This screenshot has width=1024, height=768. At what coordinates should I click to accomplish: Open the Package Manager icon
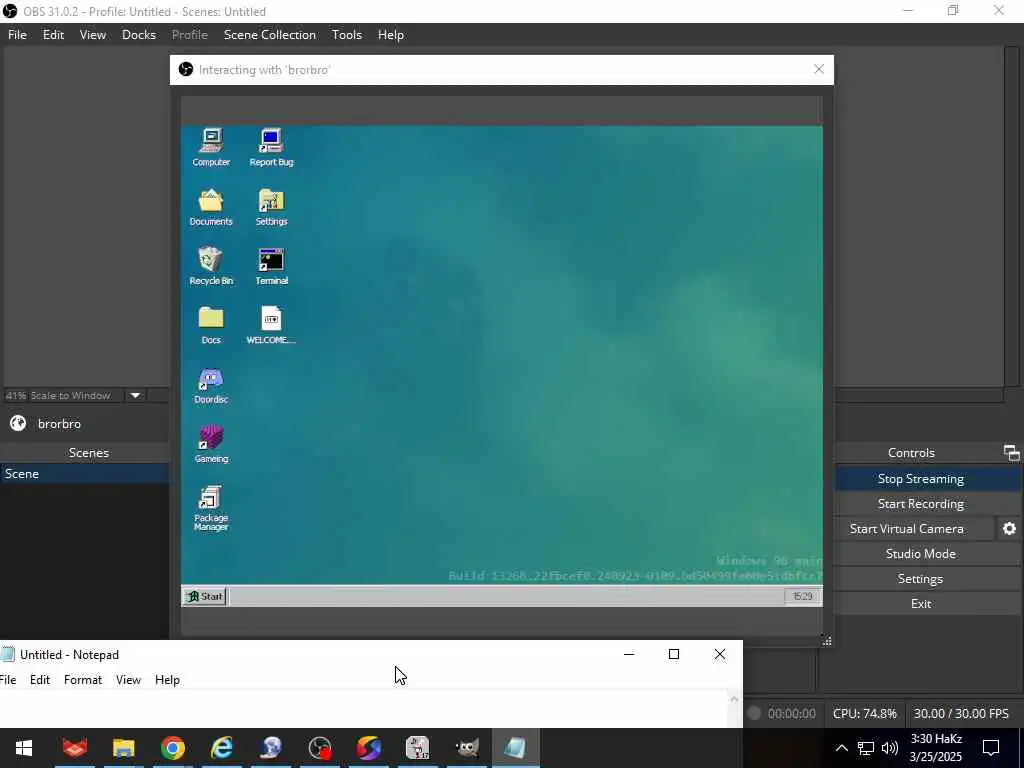pyautogui.click(x=211, y=508)
